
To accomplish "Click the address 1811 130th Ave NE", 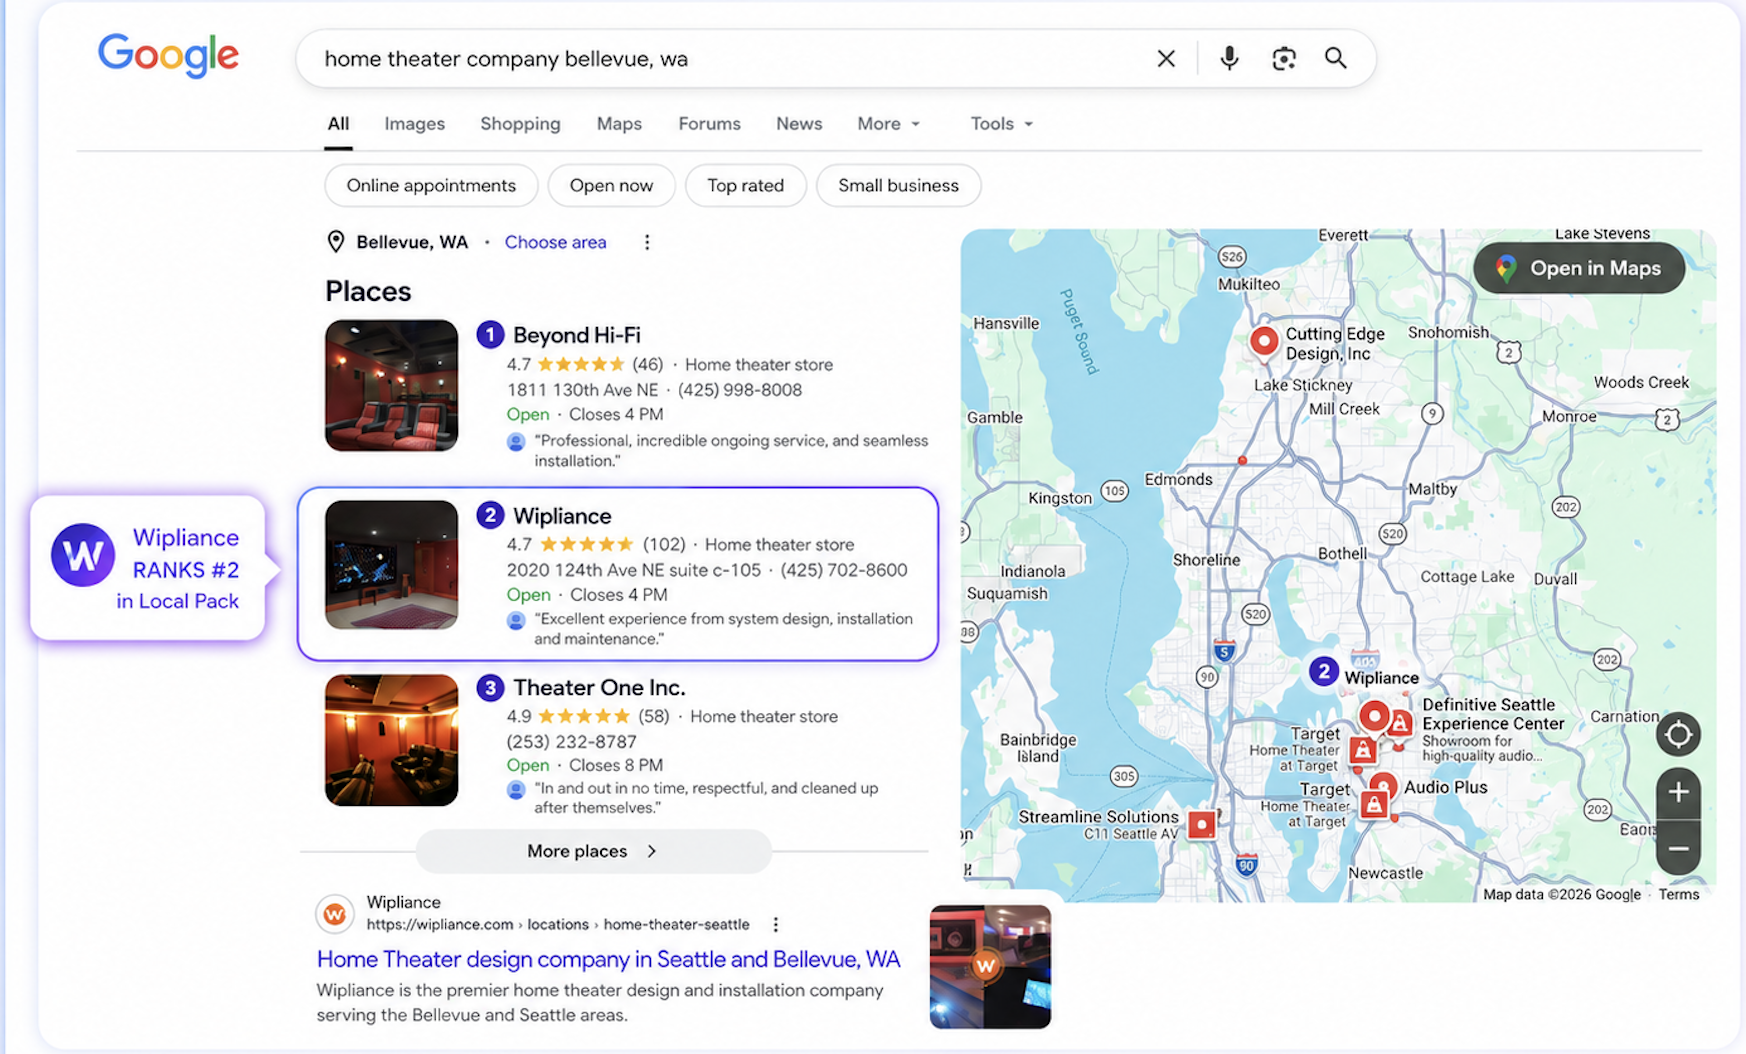I will [x=582, y=390].
